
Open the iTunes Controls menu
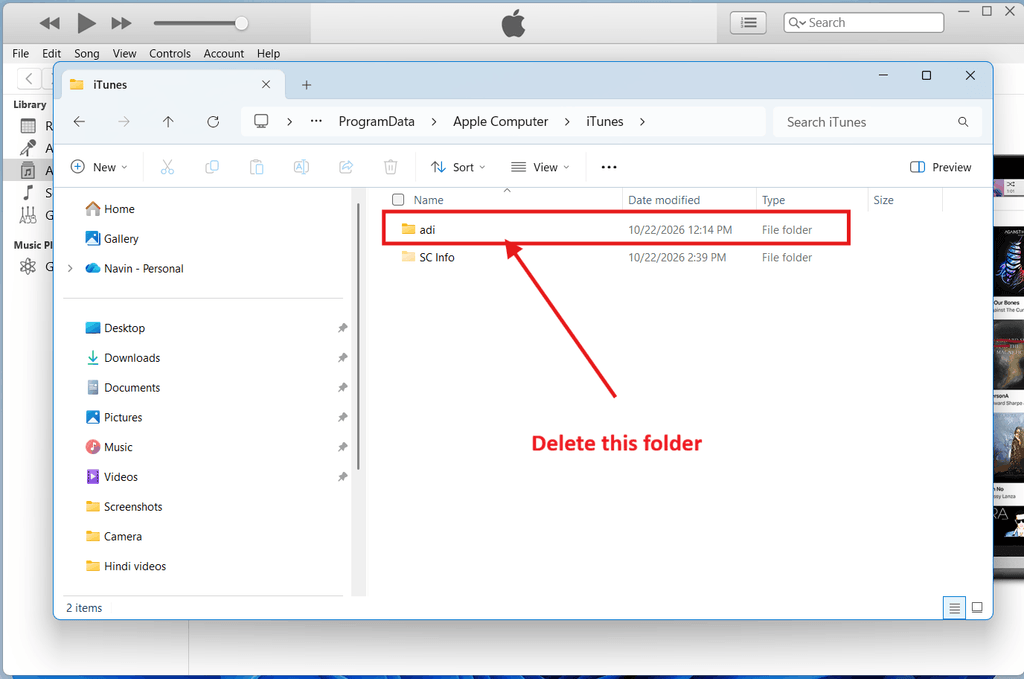(x=170, y=54)
